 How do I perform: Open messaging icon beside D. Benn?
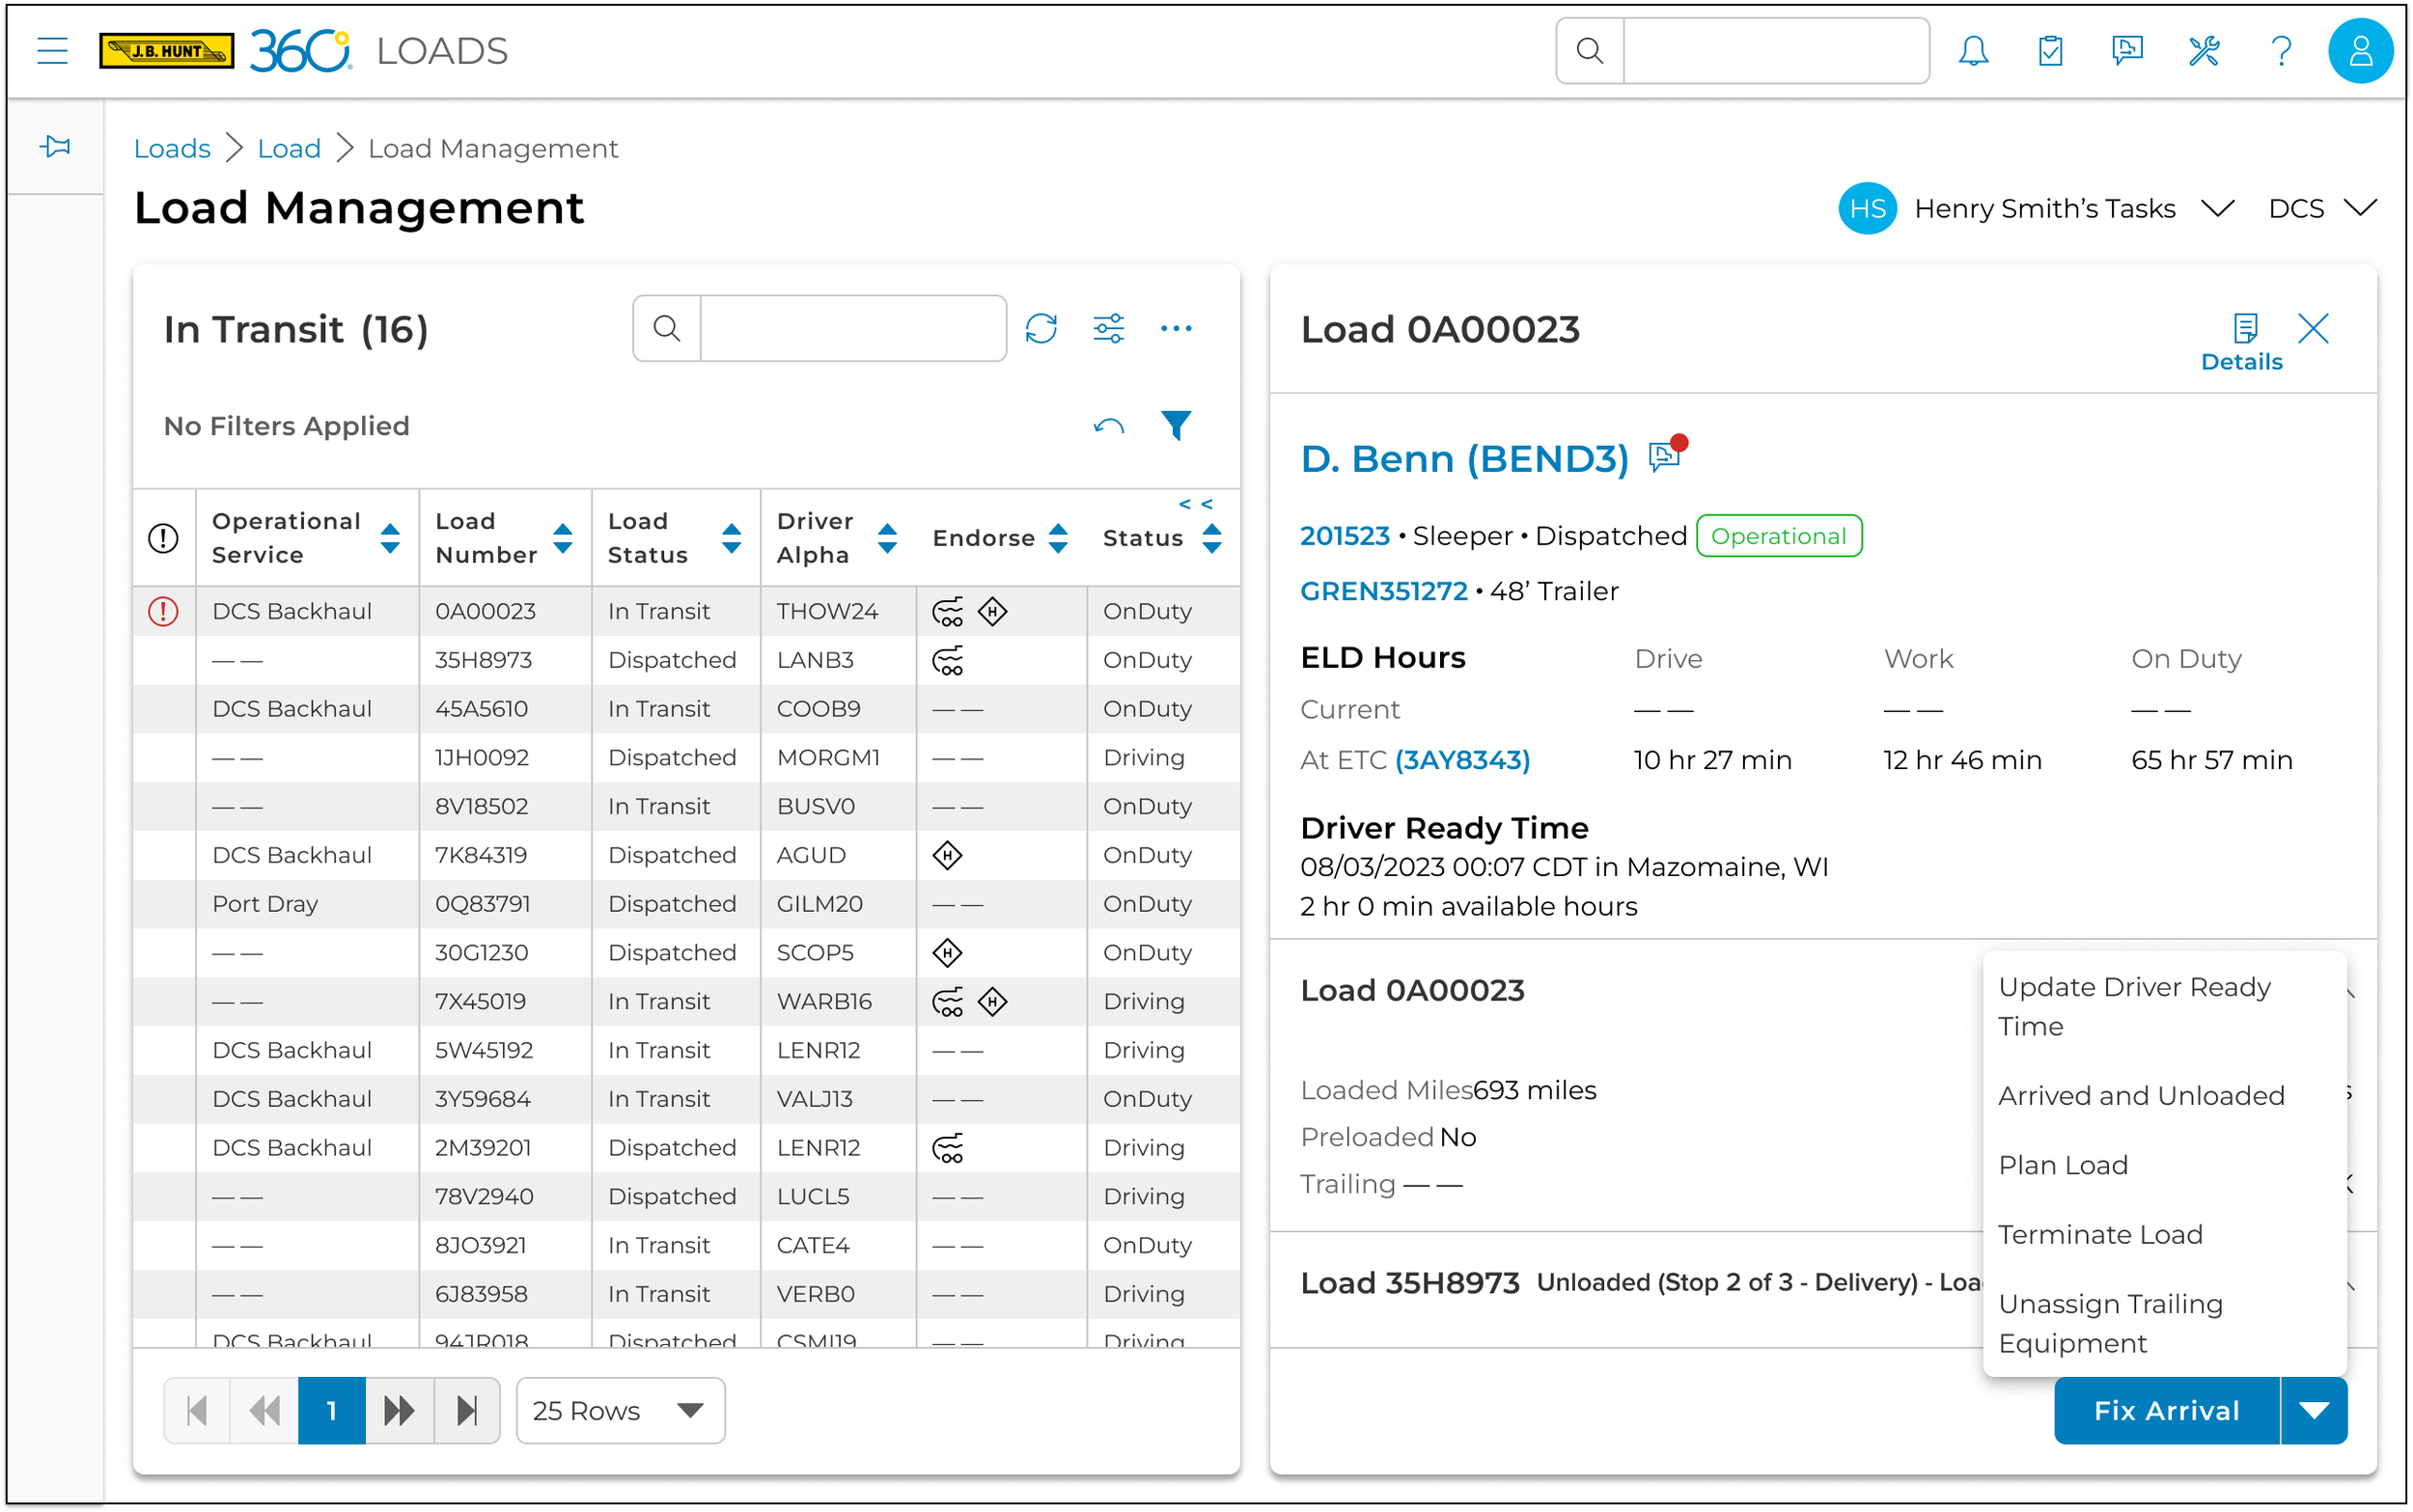[x=1664, y=456]
